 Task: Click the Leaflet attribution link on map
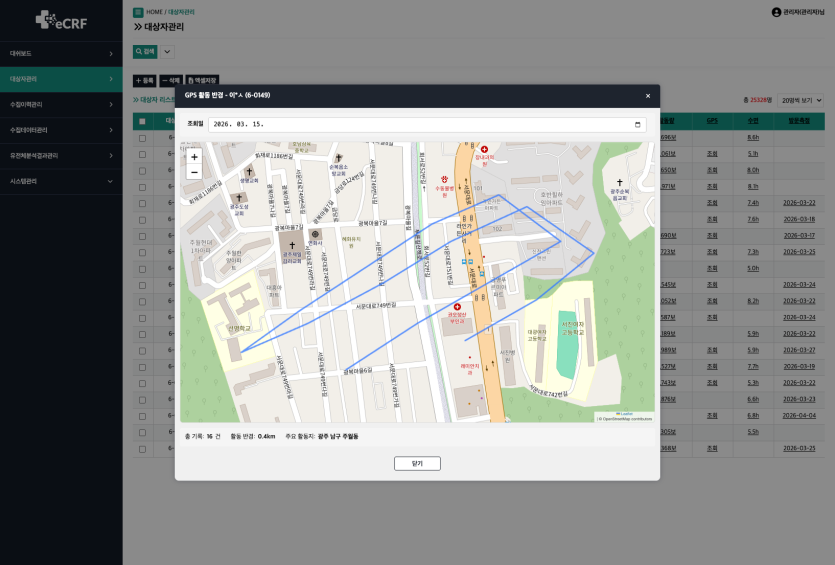tap(626, 414)
